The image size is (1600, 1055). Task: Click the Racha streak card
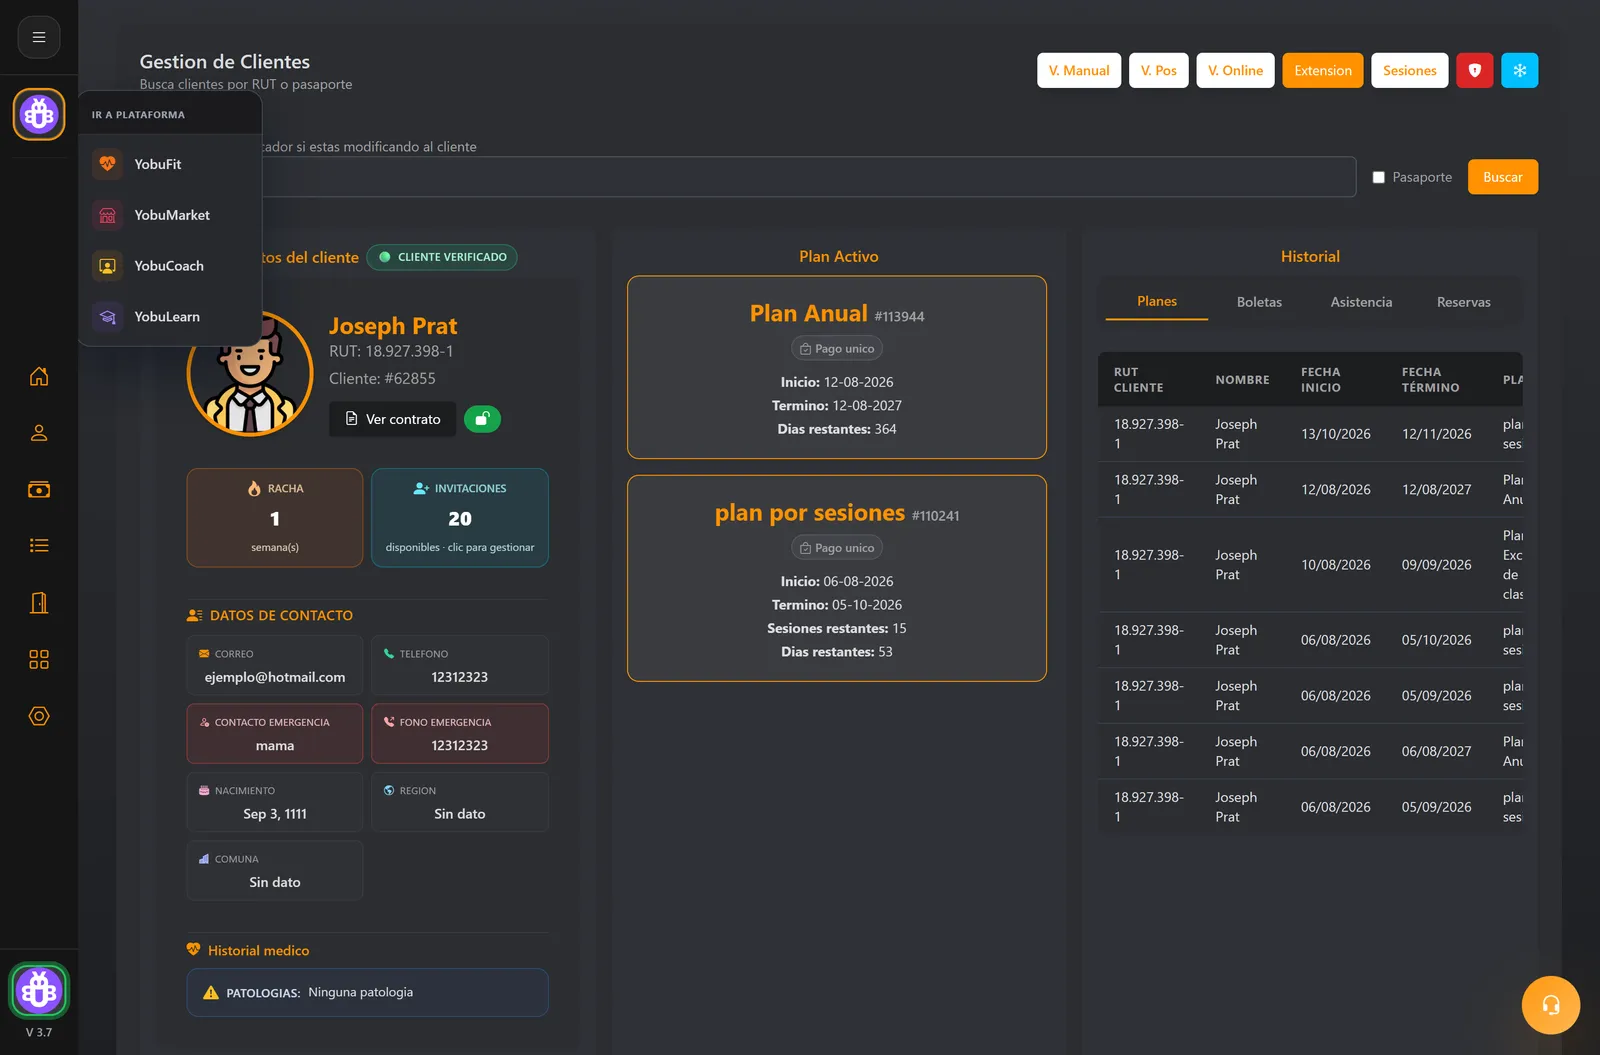click(x=275, y=518)
